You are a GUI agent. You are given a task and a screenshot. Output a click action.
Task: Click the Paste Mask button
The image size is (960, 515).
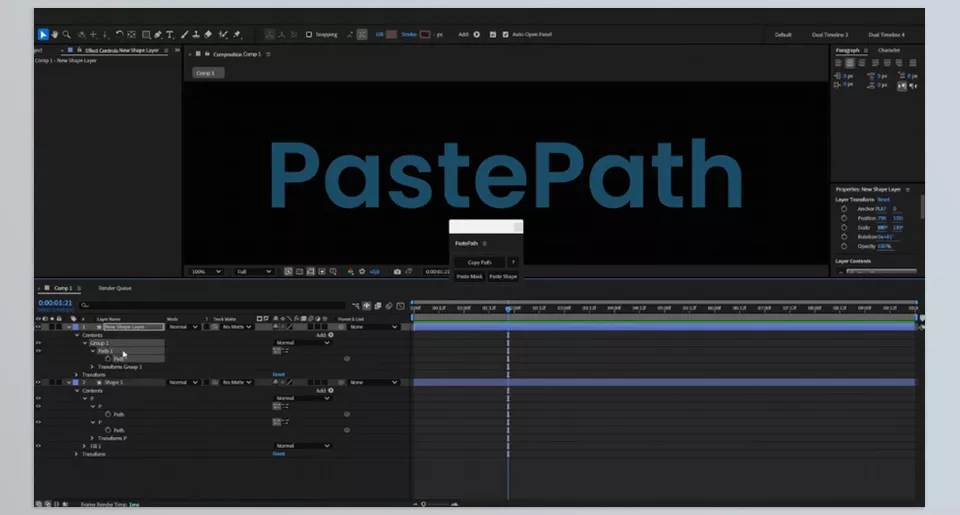tap(469, 277)
